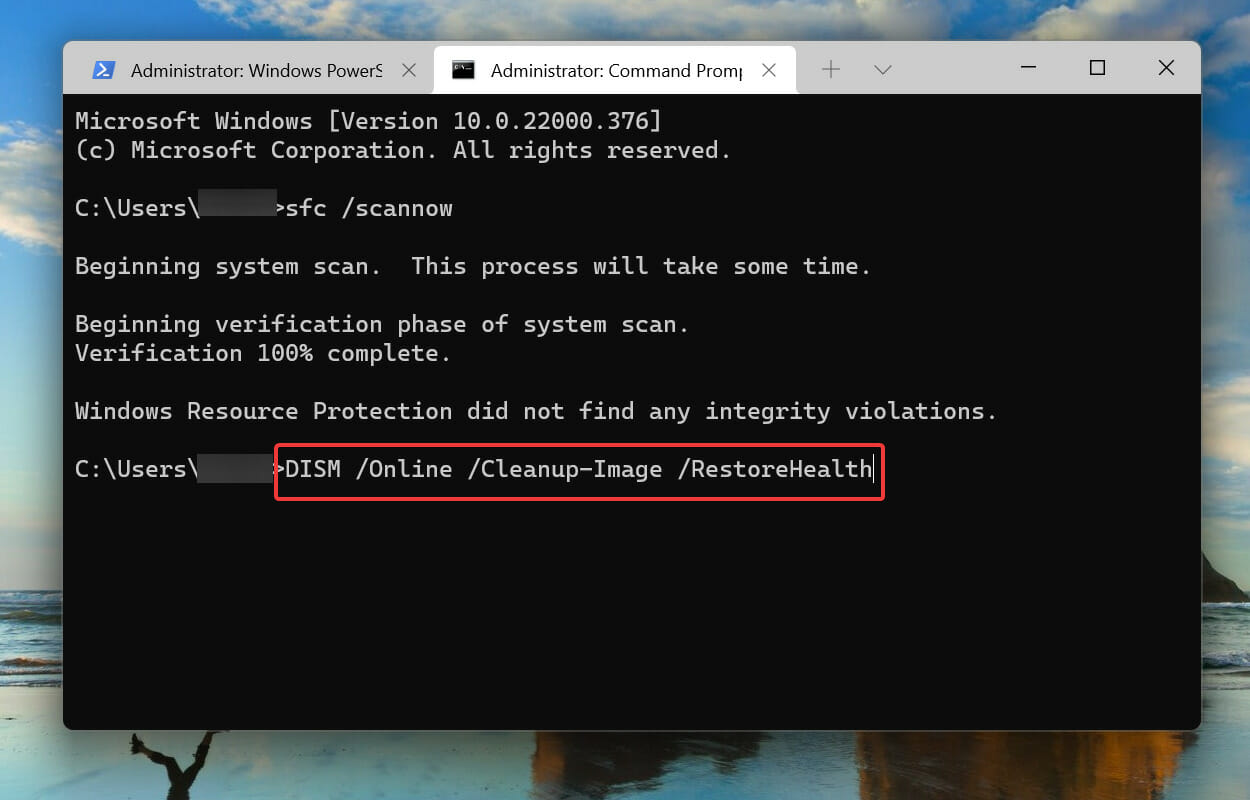Expand the new tab profile dropdown
The height and width of the screenshot is (800, 1250).
coord(882,69)
